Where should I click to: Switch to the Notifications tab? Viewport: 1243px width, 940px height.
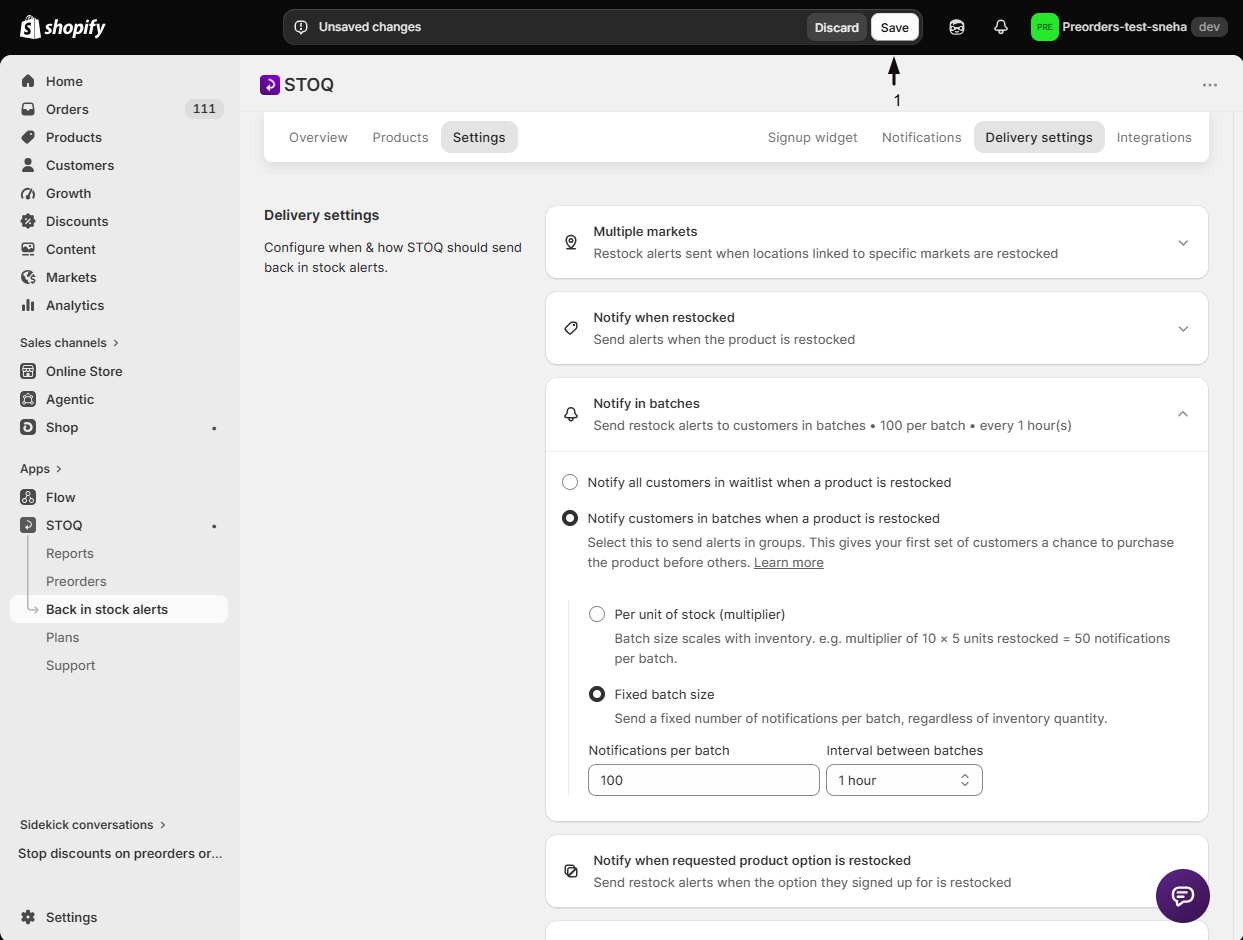tap(921, 137)
